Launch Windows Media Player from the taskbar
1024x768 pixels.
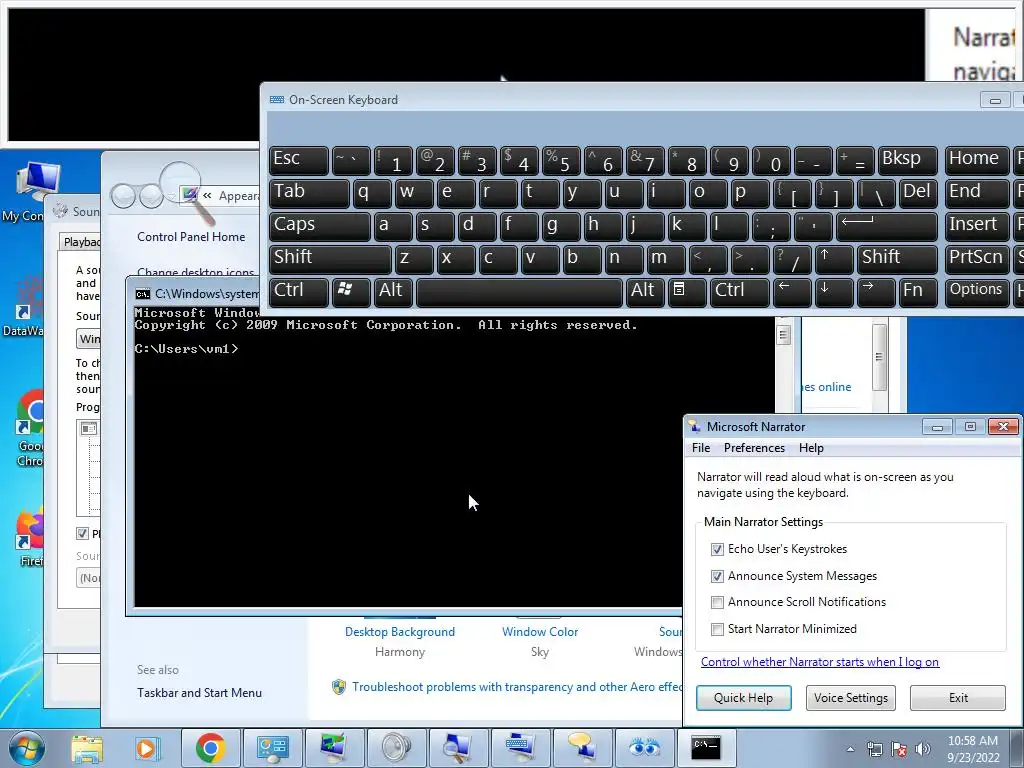tap(147, 748)
